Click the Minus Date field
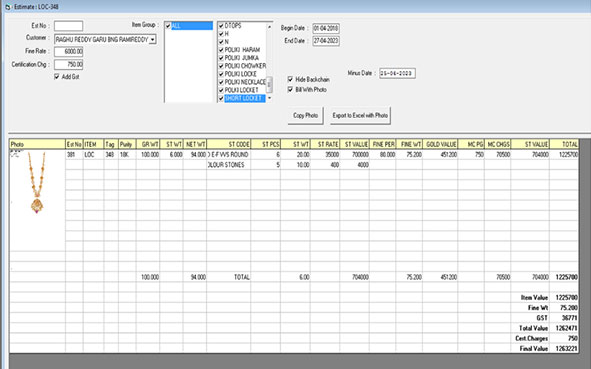Viewport: 591px width, 369px height. click(397, 73)
